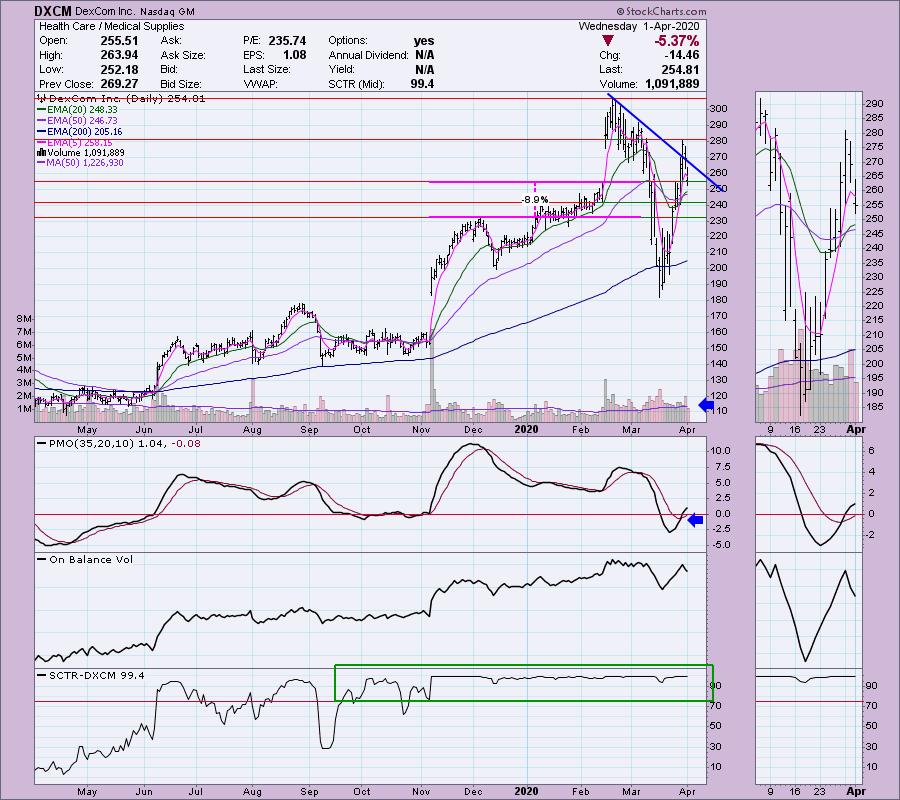The image size is (900, 800).
Task: Click the EMA(20) 248.33 legend entry
Action: coord(77,110)
